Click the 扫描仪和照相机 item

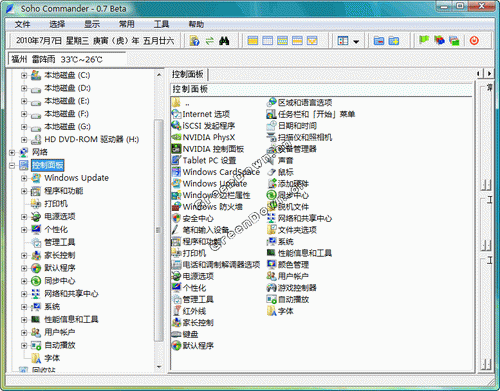[x=300, y=137]
